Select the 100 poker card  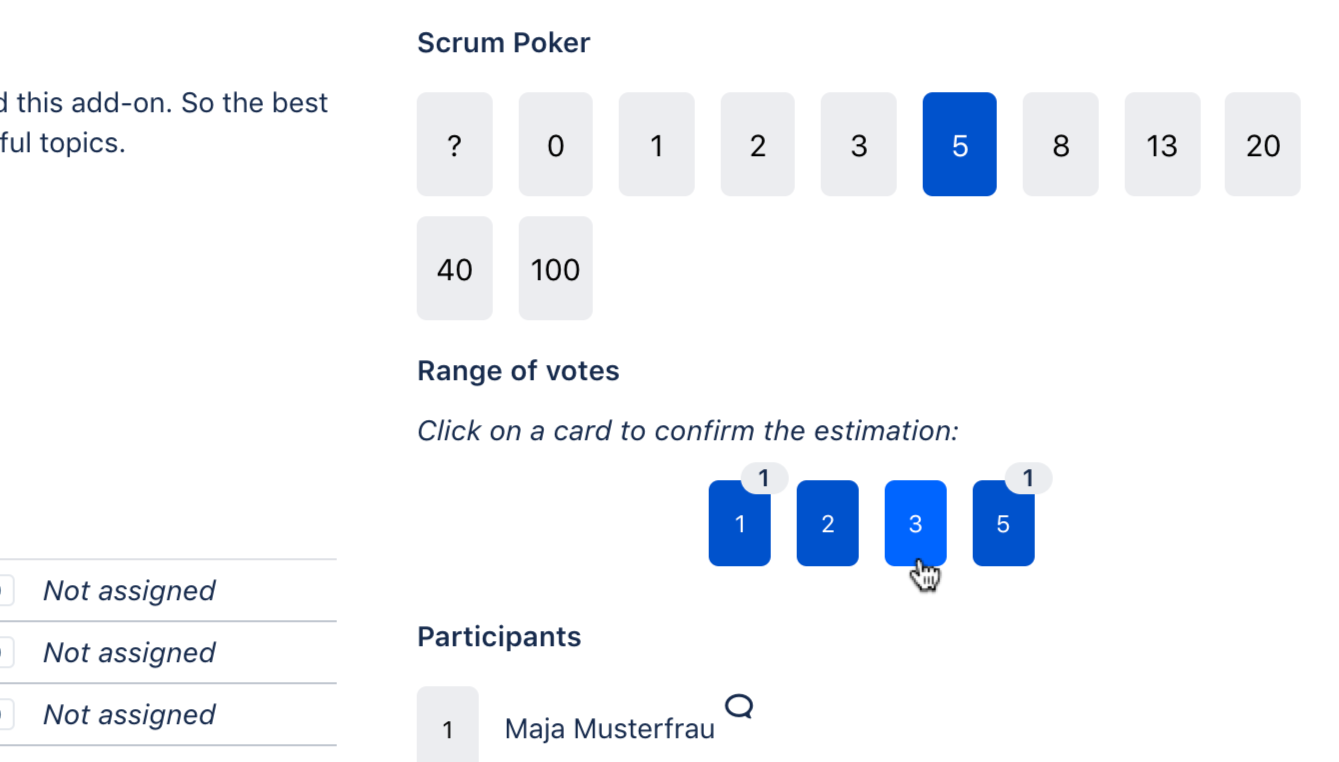555,269
